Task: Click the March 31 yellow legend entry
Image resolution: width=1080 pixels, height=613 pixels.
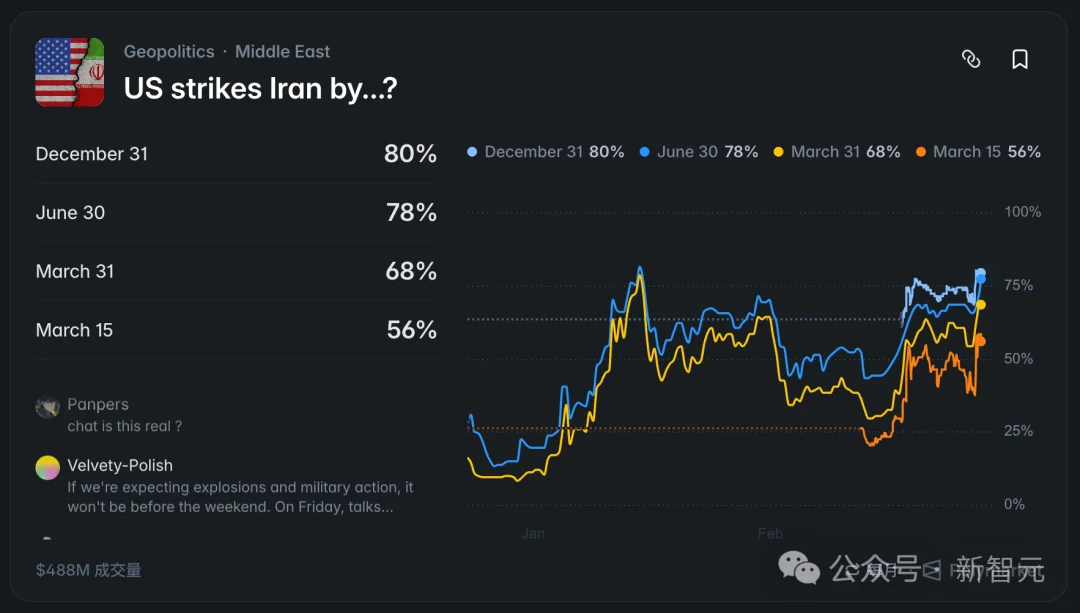Action: pyautogui.click(x=837, y=152)
